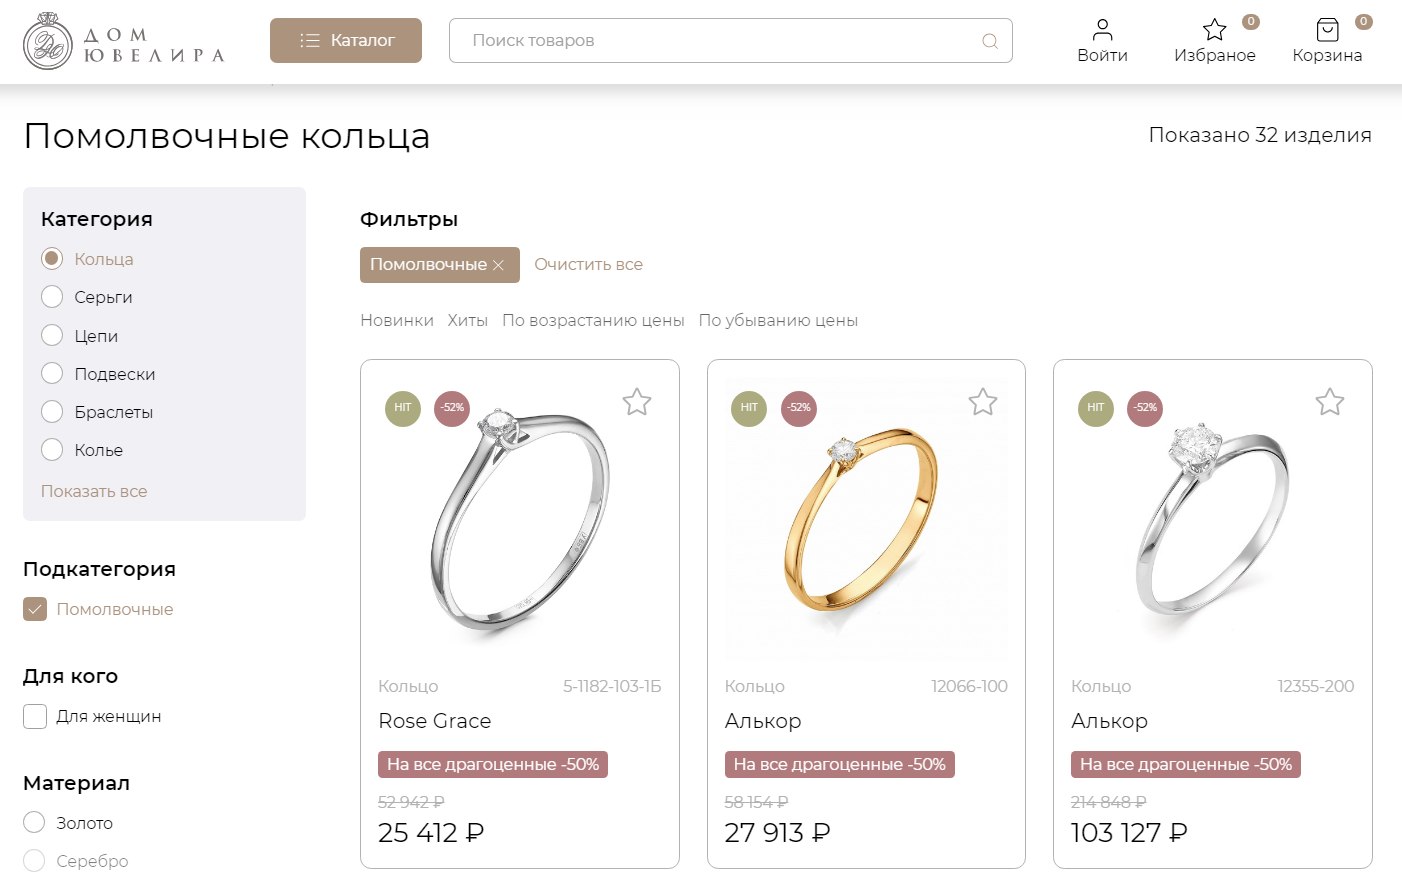Click the search magnifier icon

click(x=990, y=41)
